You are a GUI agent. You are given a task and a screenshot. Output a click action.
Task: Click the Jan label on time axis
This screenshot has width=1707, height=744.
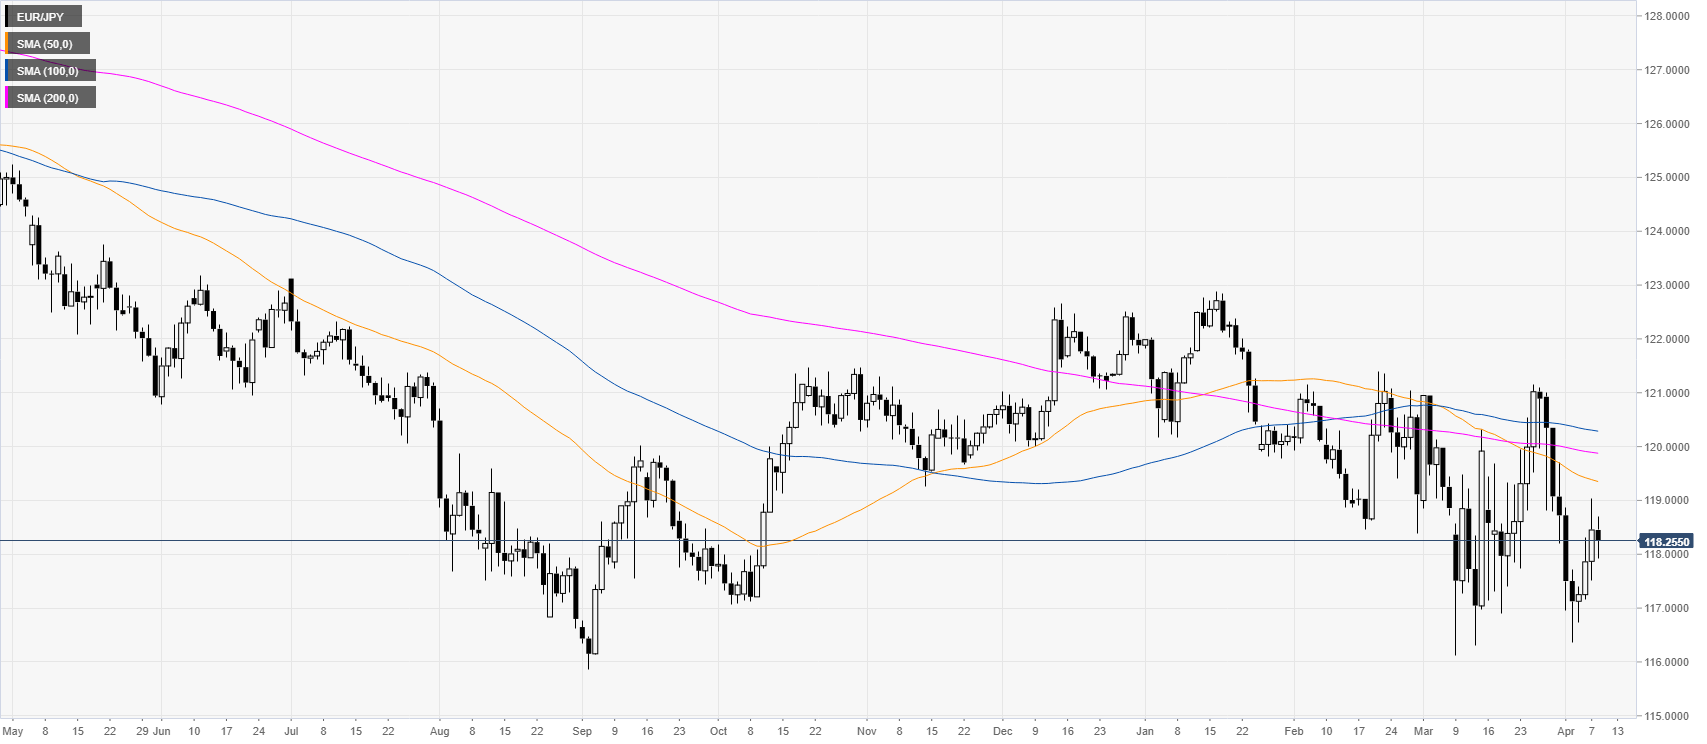1145,731
